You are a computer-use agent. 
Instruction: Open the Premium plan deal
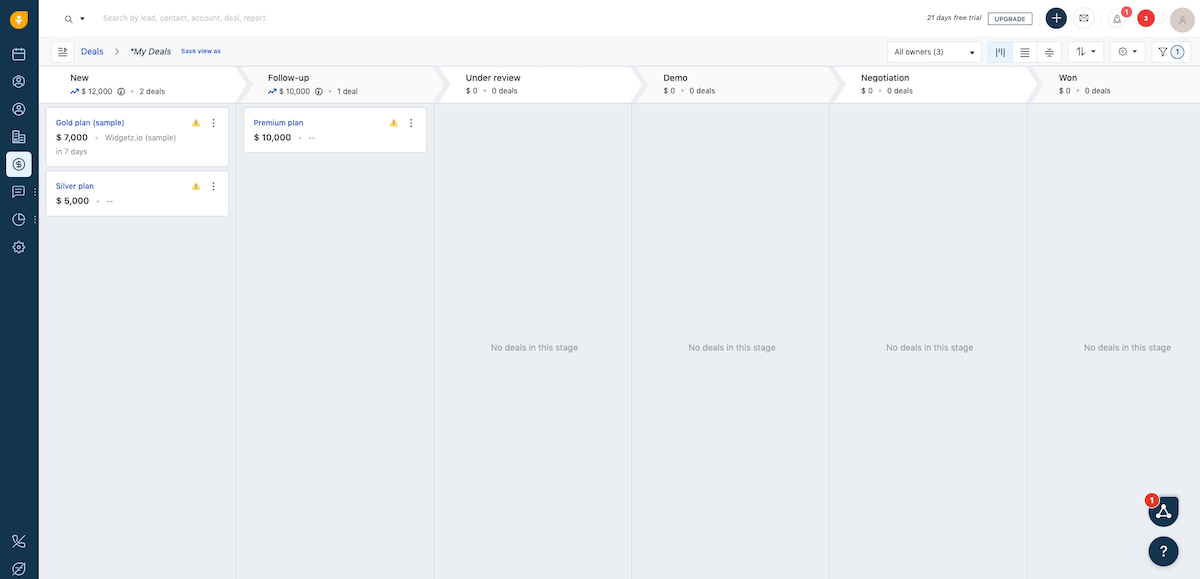[278, 123]
